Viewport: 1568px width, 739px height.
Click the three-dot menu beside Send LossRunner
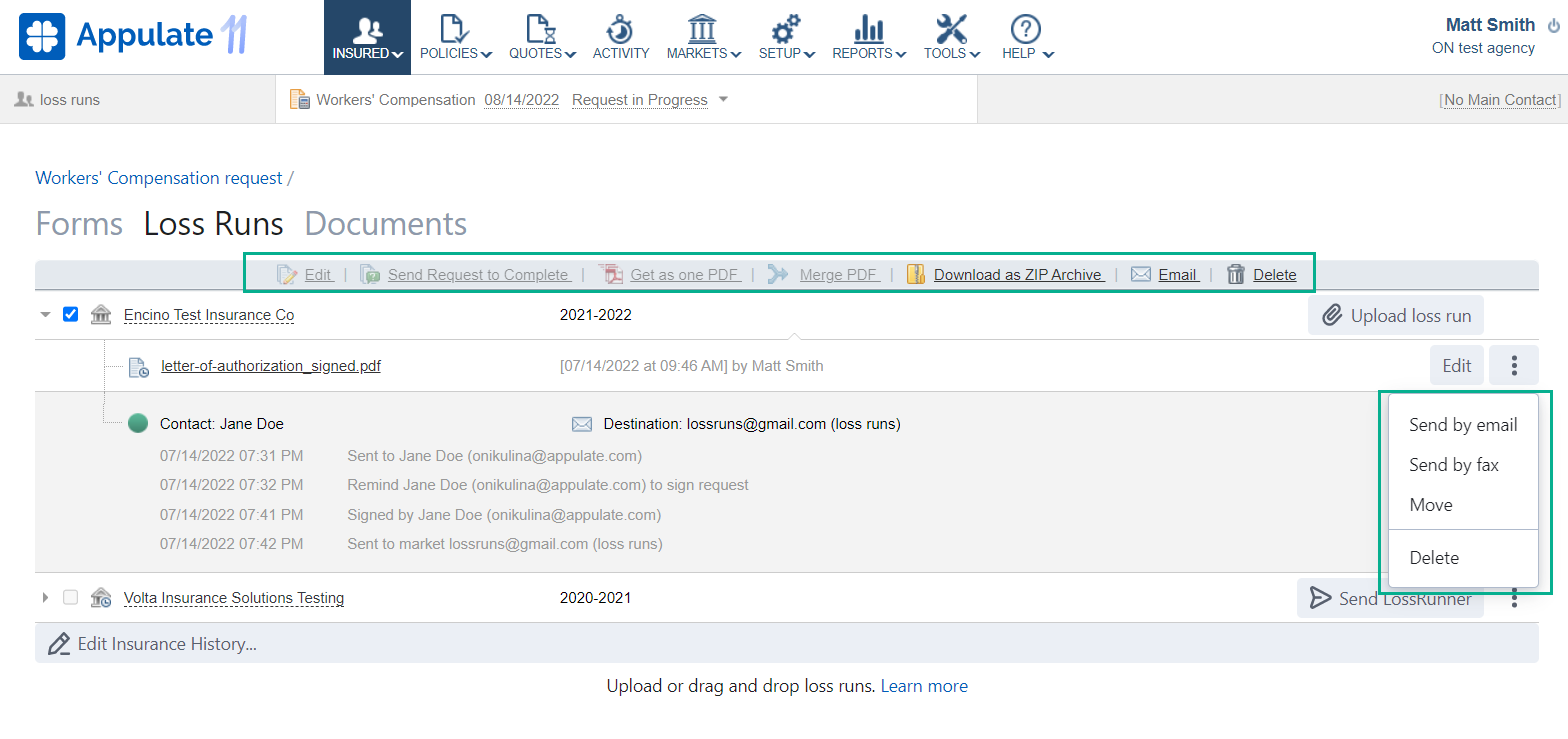tap(1514, 598)
